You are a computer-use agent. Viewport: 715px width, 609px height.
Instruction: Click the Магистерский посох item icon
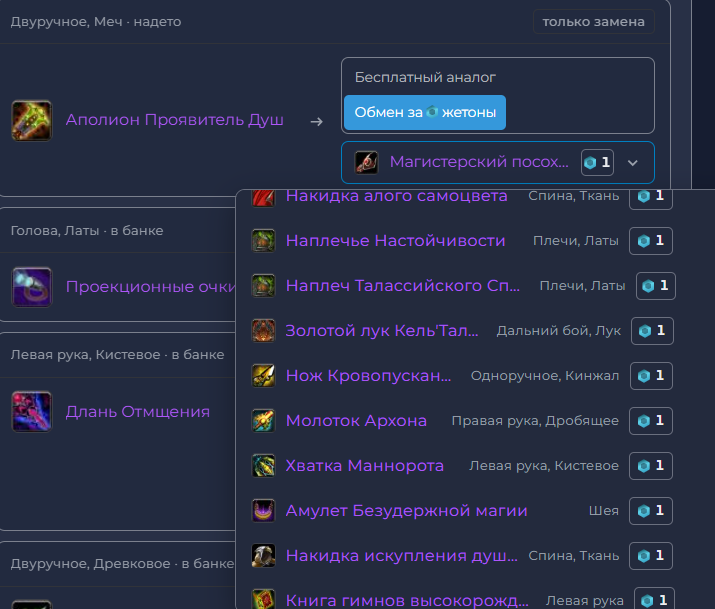366,163
